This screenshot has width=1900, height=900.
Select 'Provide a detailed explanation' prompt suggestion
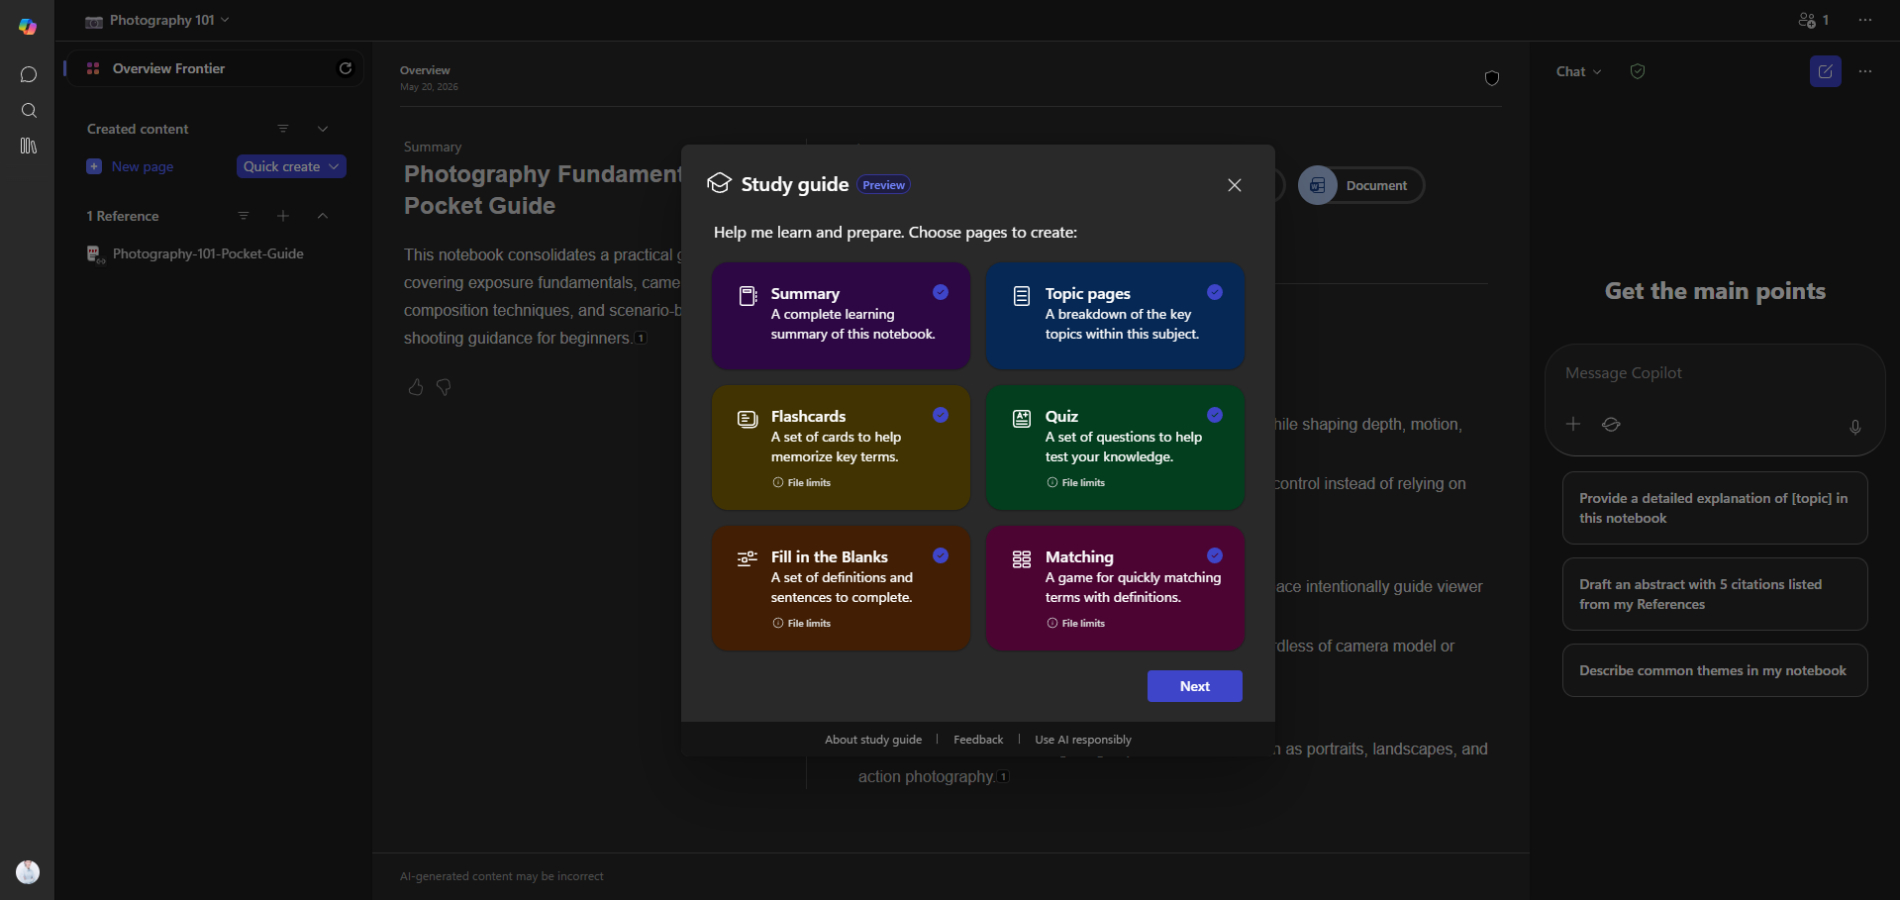click(x=1715, y=508)
